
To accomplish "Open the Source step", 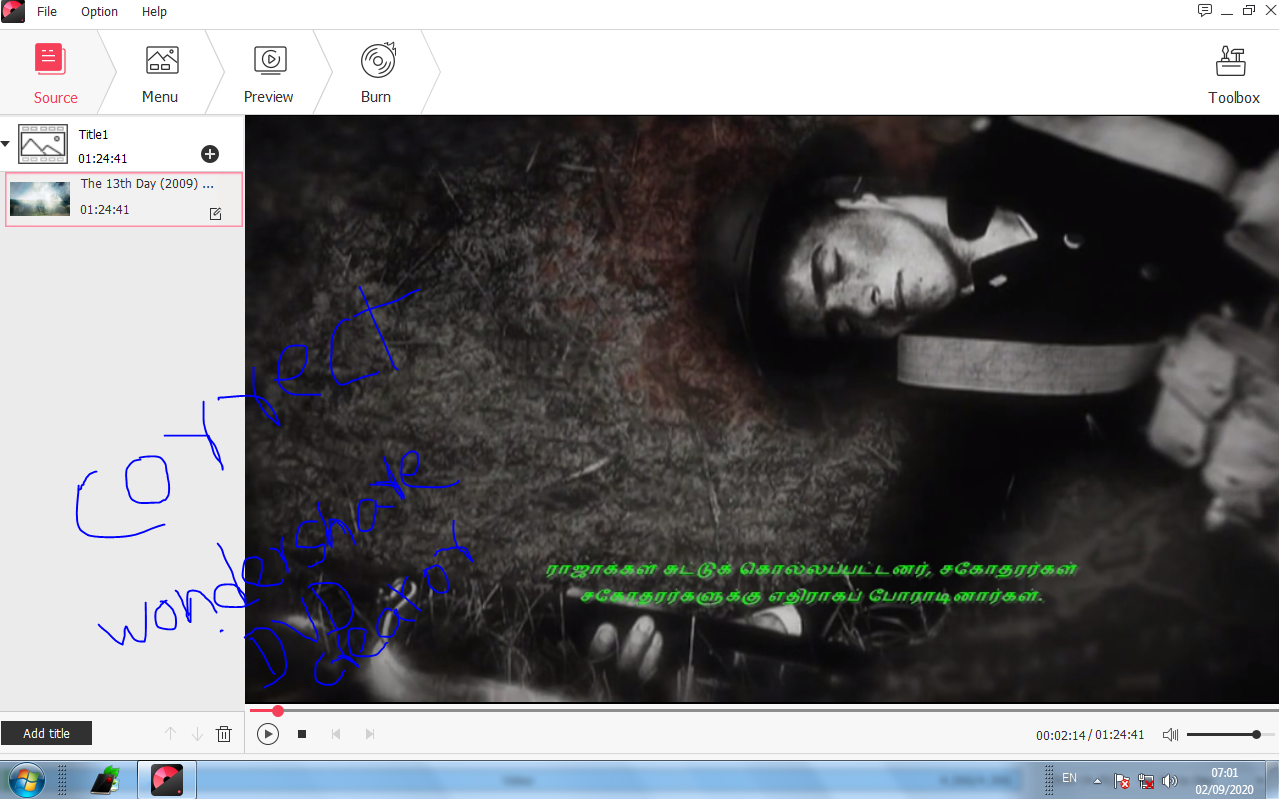I will tap(55, 73).
